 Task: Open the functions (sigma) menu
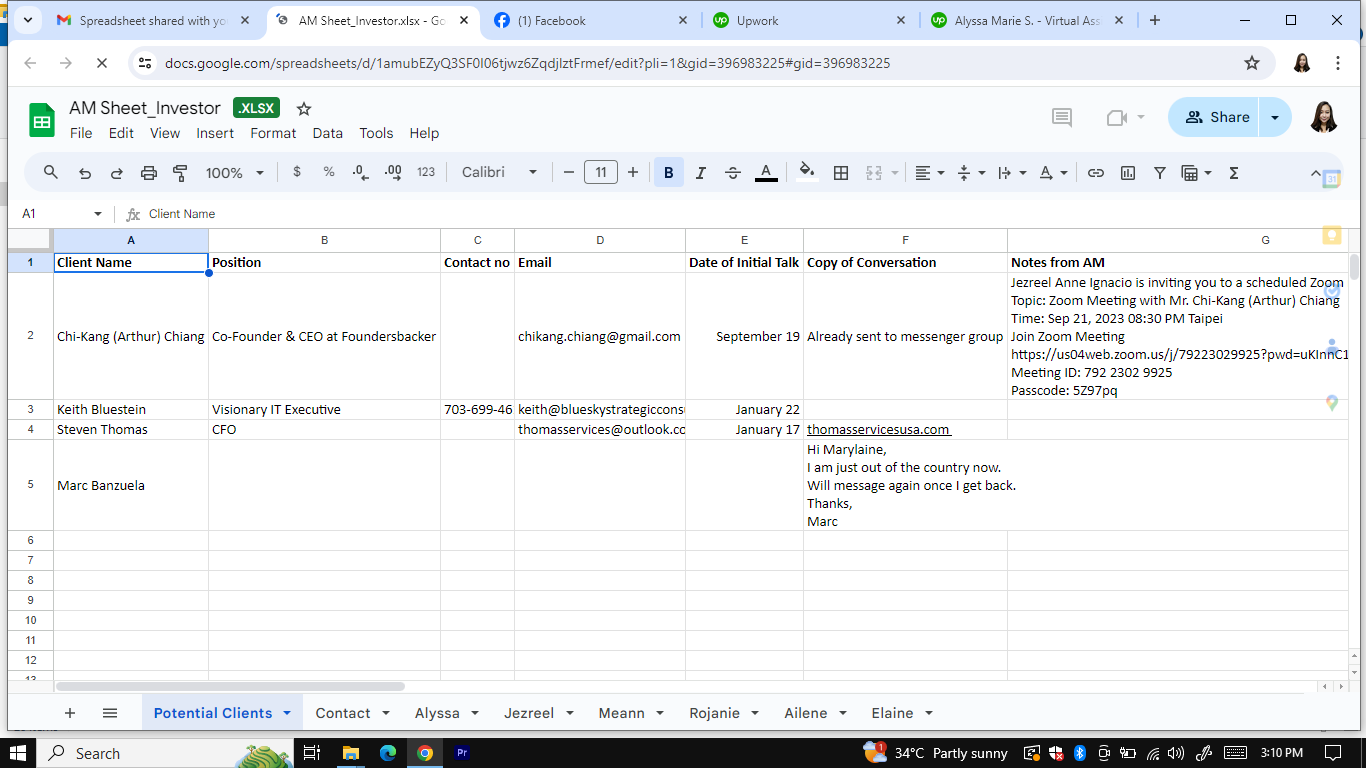click(1234, 173)
